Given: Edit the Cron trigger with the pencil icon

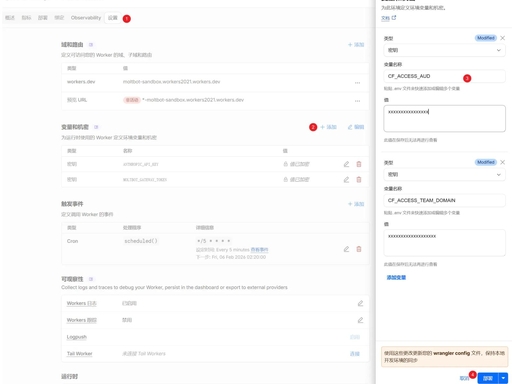Looking at the screenshot, I should [346, 249].
